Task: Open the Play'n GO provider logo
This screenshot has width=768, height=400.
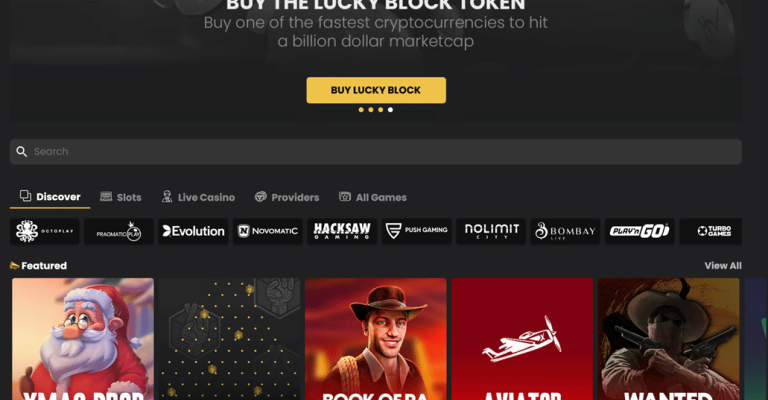Action: [640, 231]
